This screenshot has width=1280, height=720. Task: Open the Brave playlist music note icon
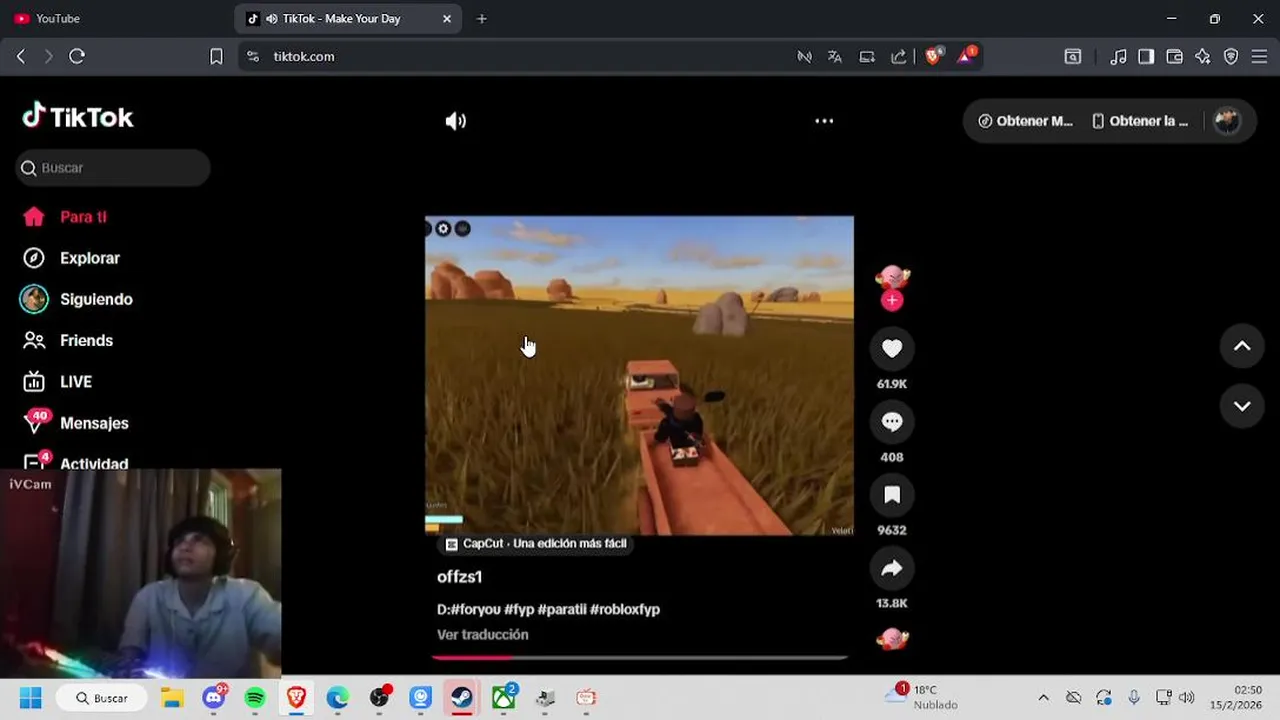(x=1119, y=57)
